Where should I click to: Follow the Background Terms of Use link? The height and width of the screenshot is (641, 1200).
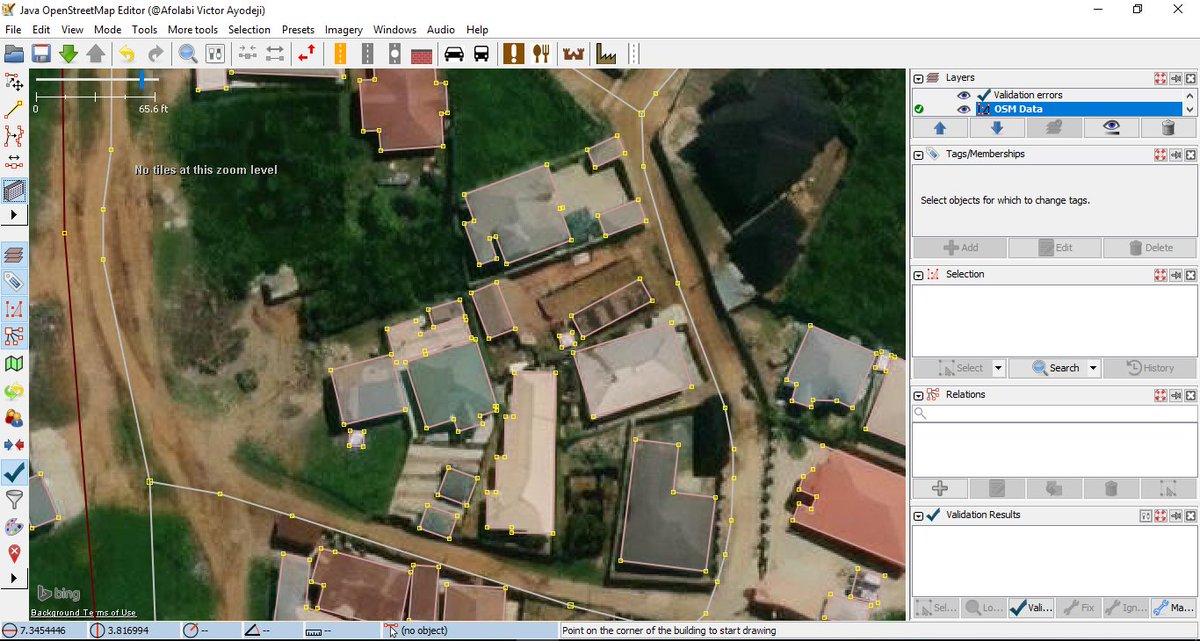tap(84, 612)
